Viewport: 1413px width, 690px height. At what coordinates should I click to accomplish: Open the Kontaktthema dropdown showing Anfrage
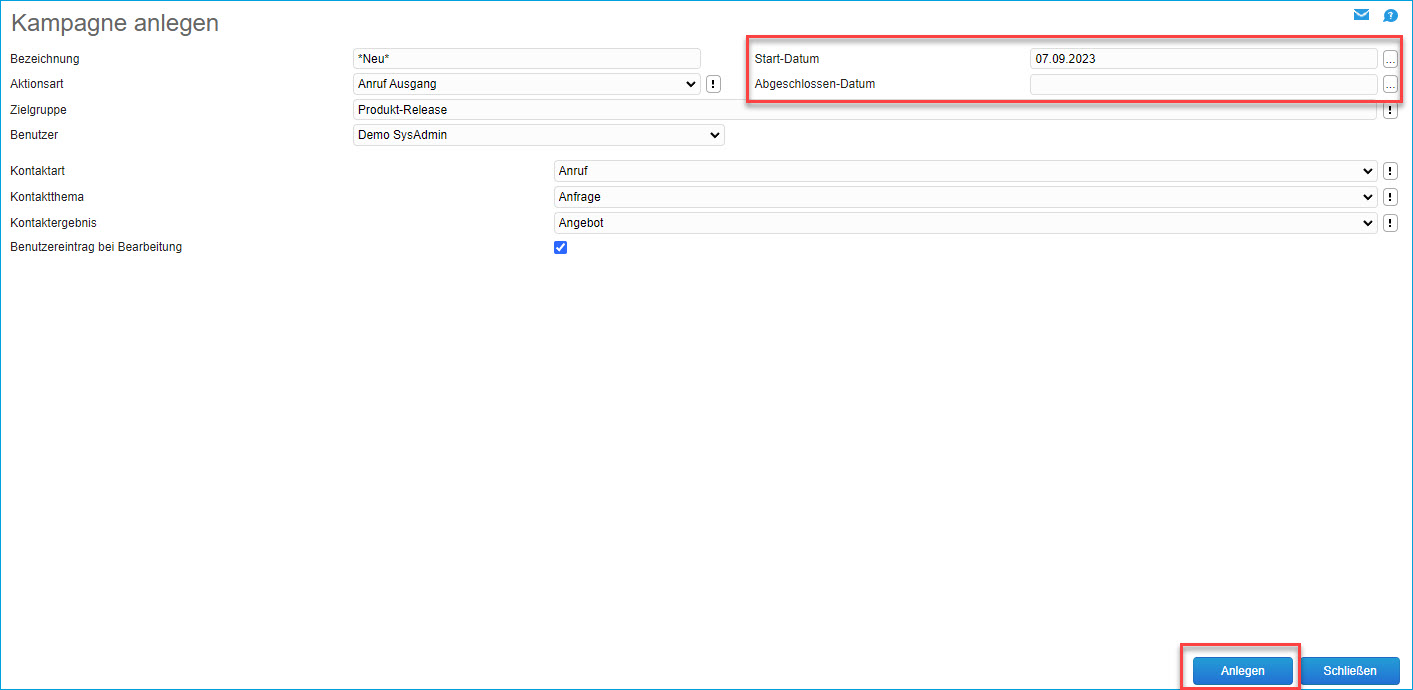point(965,197)
